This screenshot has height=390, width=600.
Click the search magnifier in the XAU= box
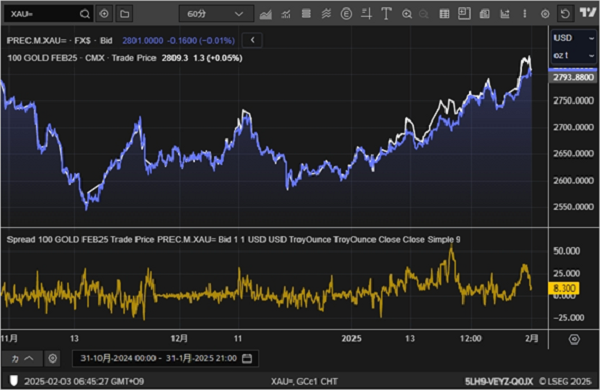pos(85,14)
